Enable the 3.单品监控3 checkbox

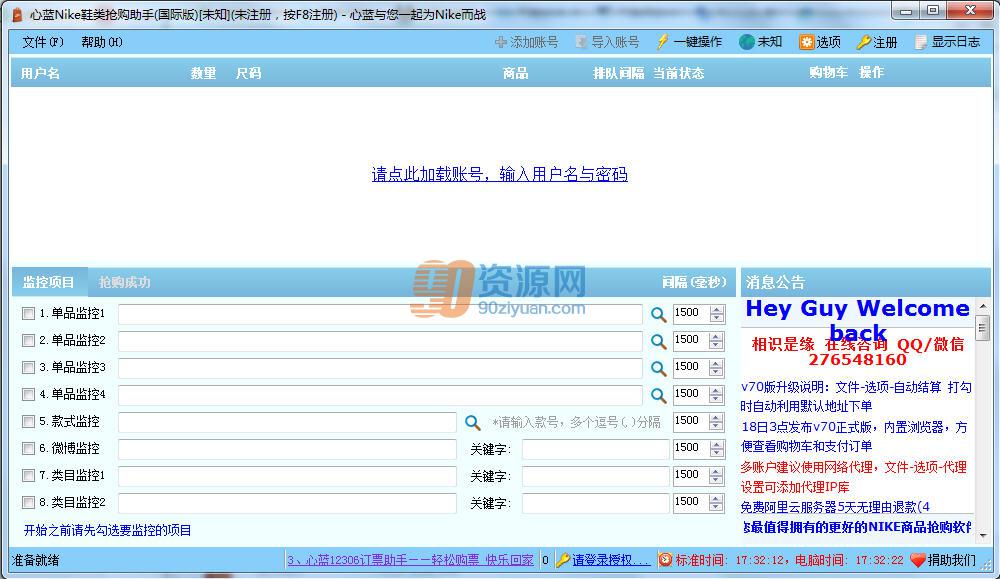point(28,367)
